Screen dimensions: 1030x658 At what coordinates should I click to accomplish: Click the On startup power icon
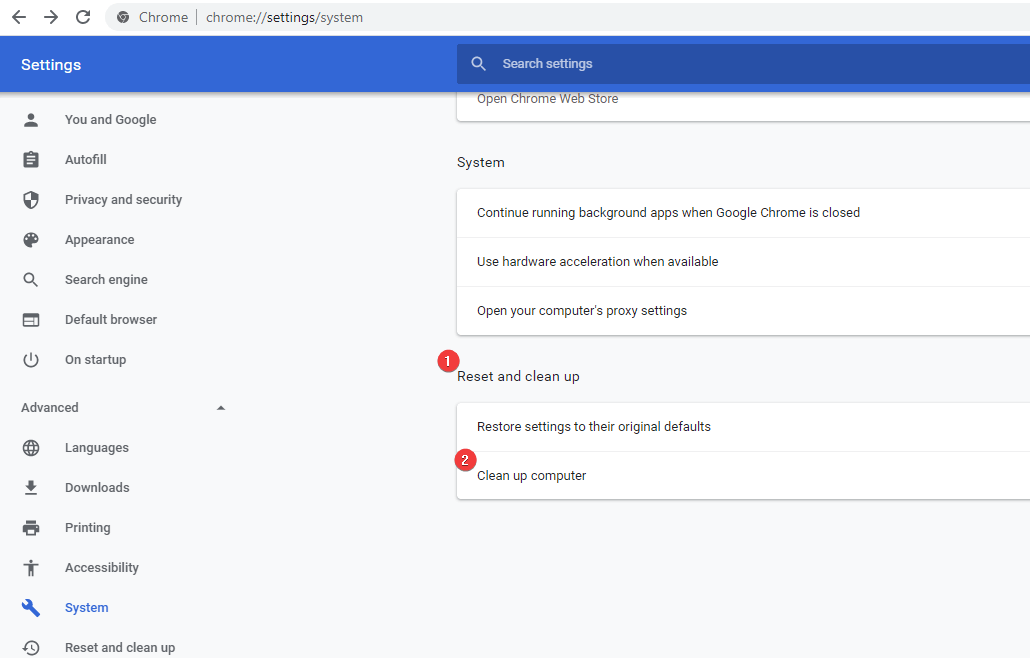[x=31, y=360]
